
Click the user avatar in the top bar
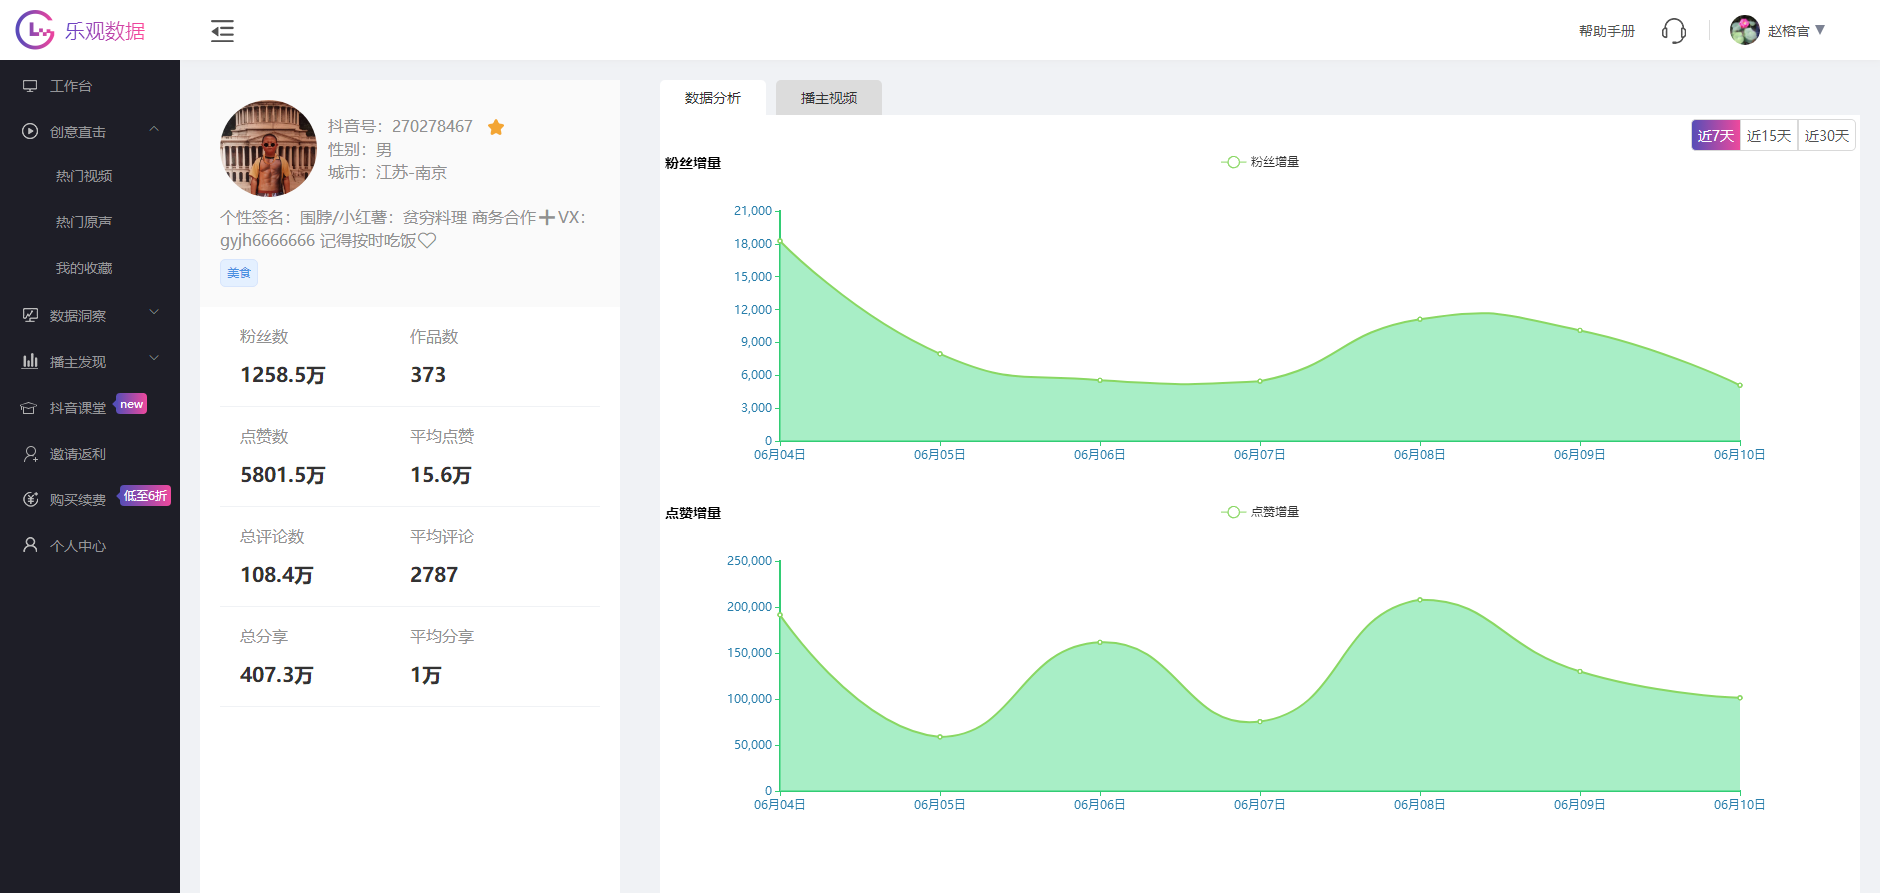coord(1745,30)
